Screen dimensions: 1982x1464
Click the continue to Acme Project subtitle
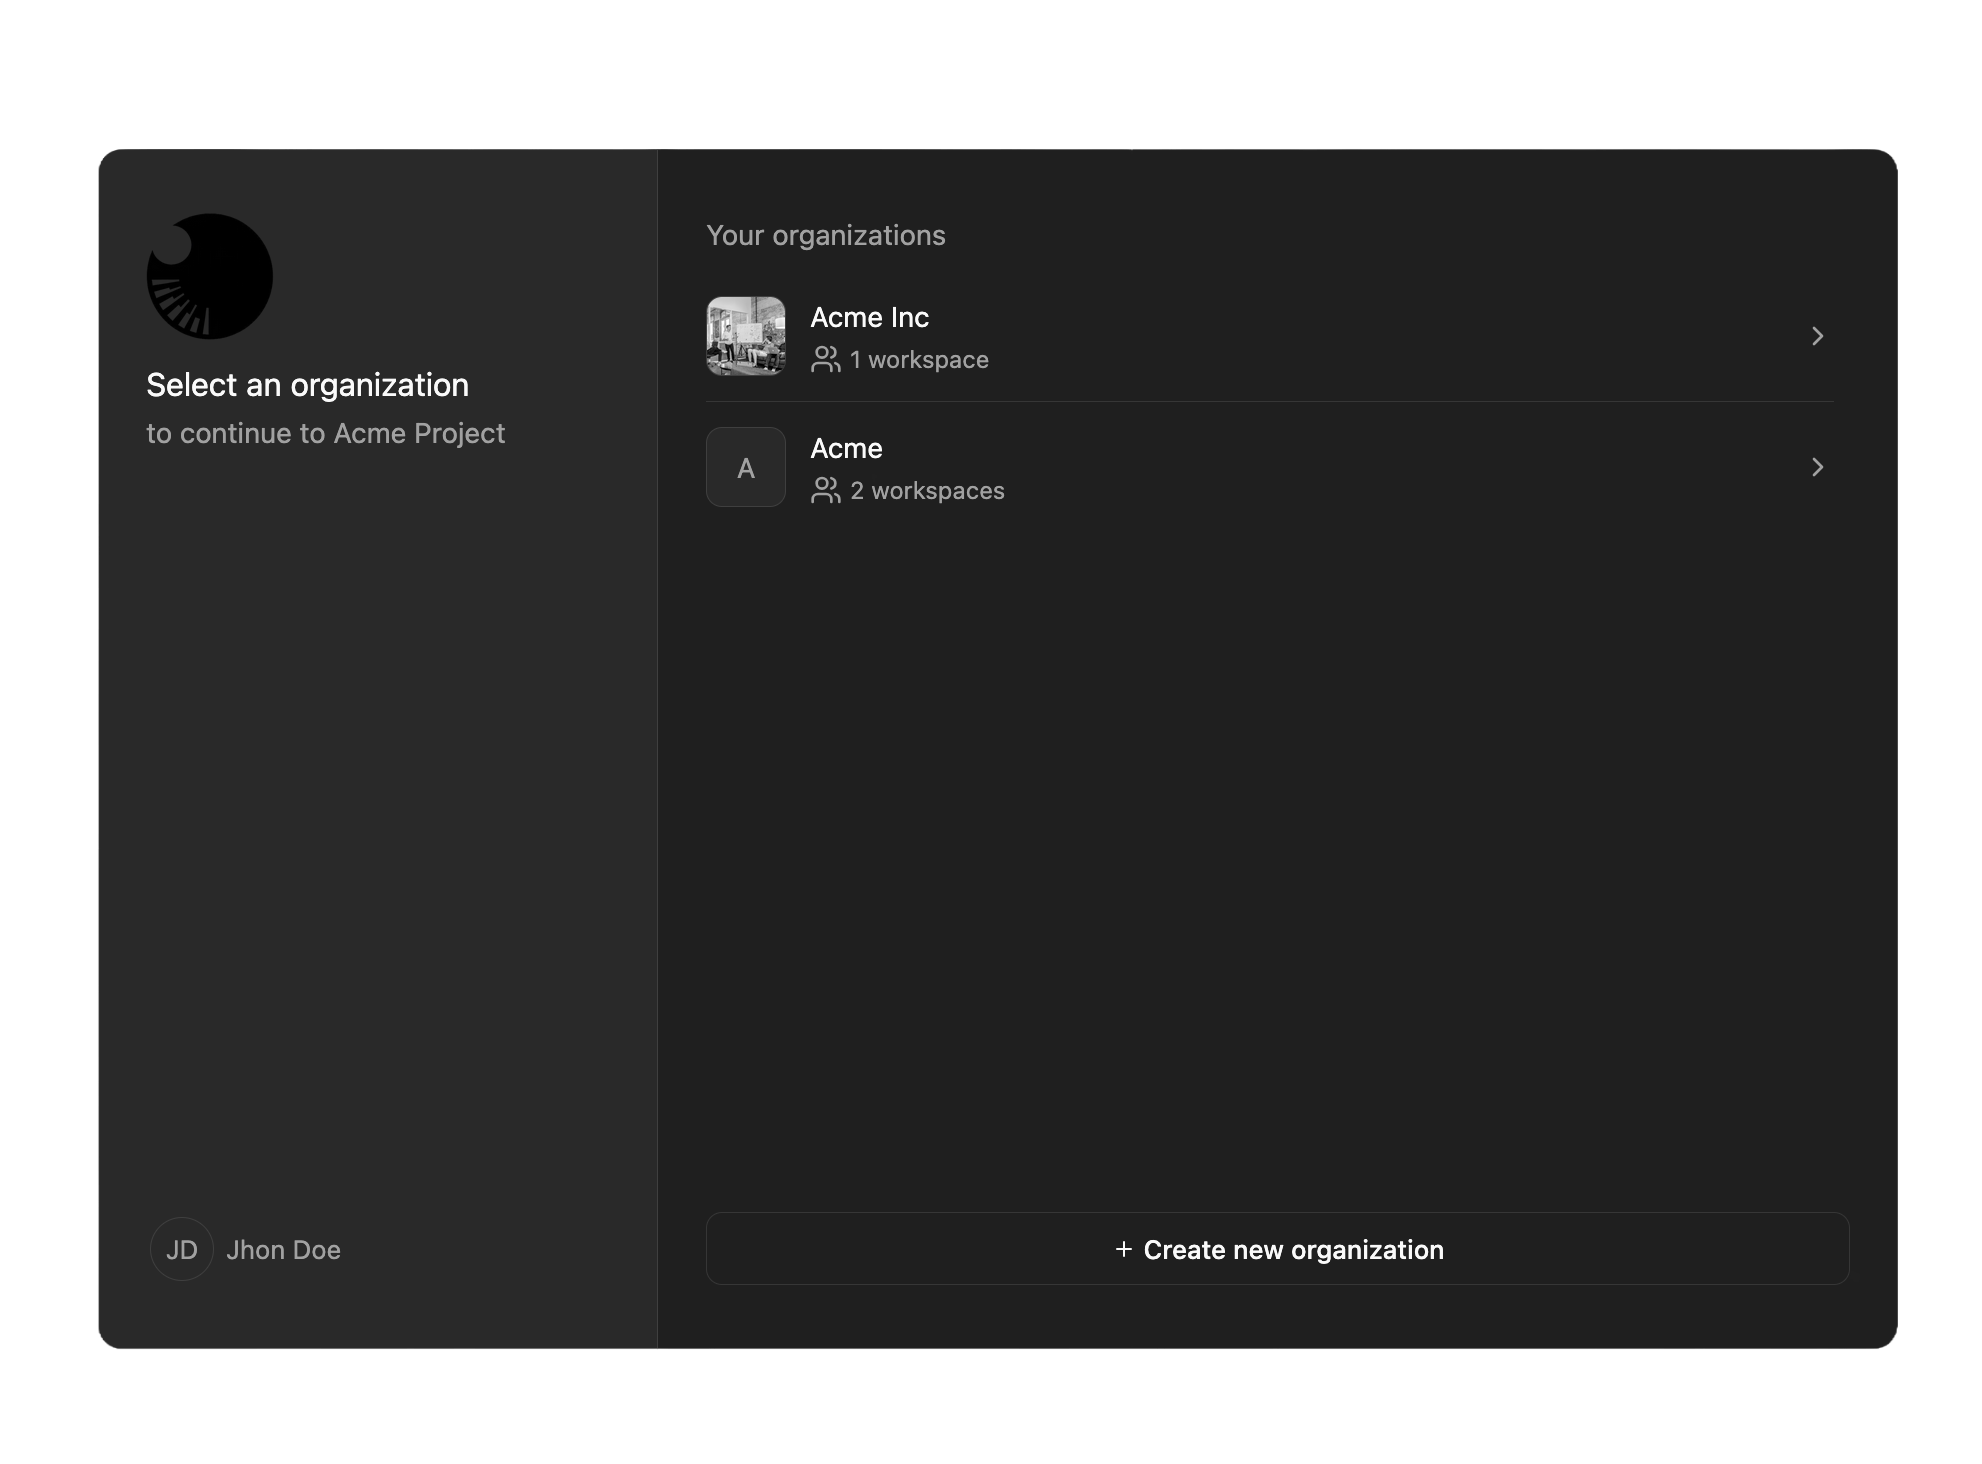pyautogui.click(x=325, y=433)
